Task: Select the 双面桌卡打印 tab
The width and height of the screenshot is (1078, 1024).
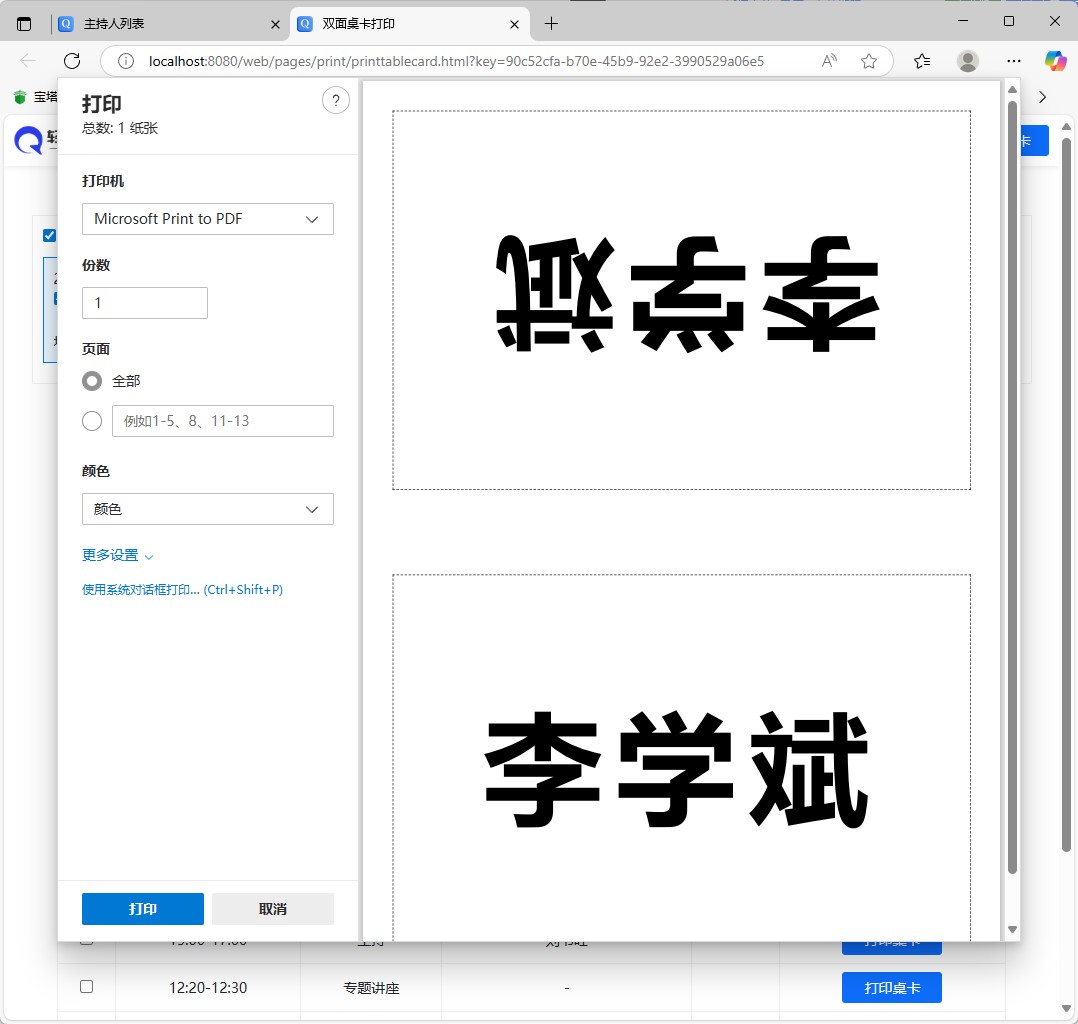Action: [410, 24]
